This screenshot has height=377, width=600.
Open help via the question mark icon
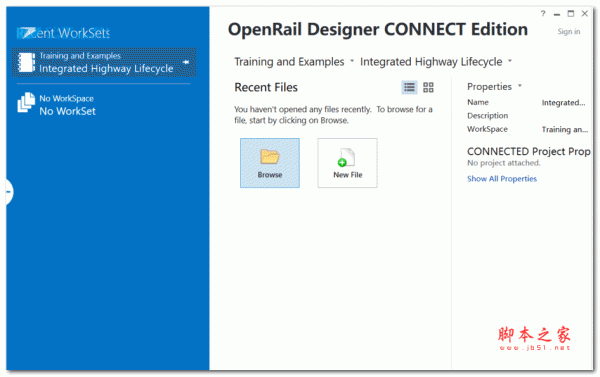pos(543,14)
